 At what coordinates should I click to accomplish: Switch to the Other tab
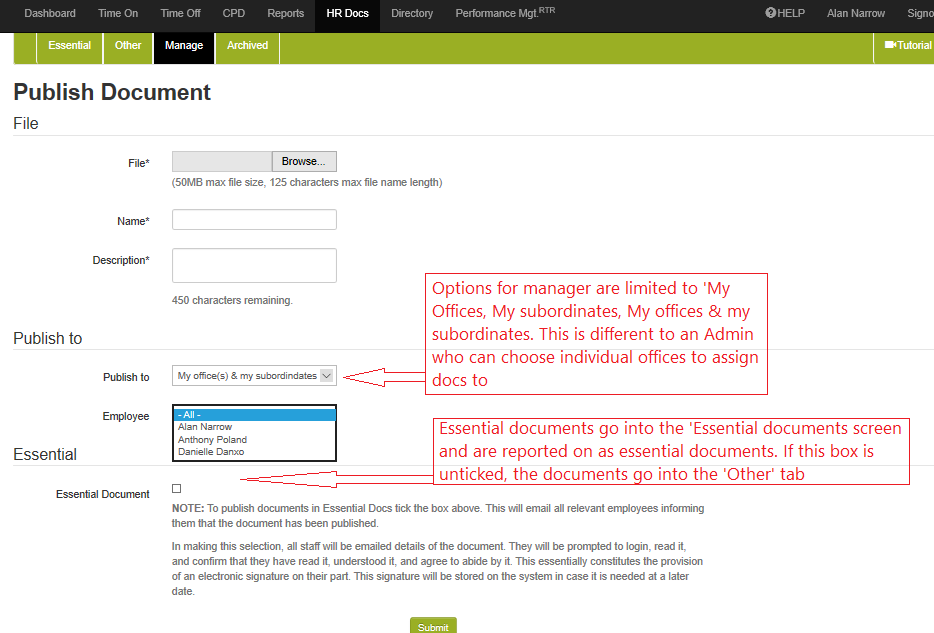coord(128,46)
